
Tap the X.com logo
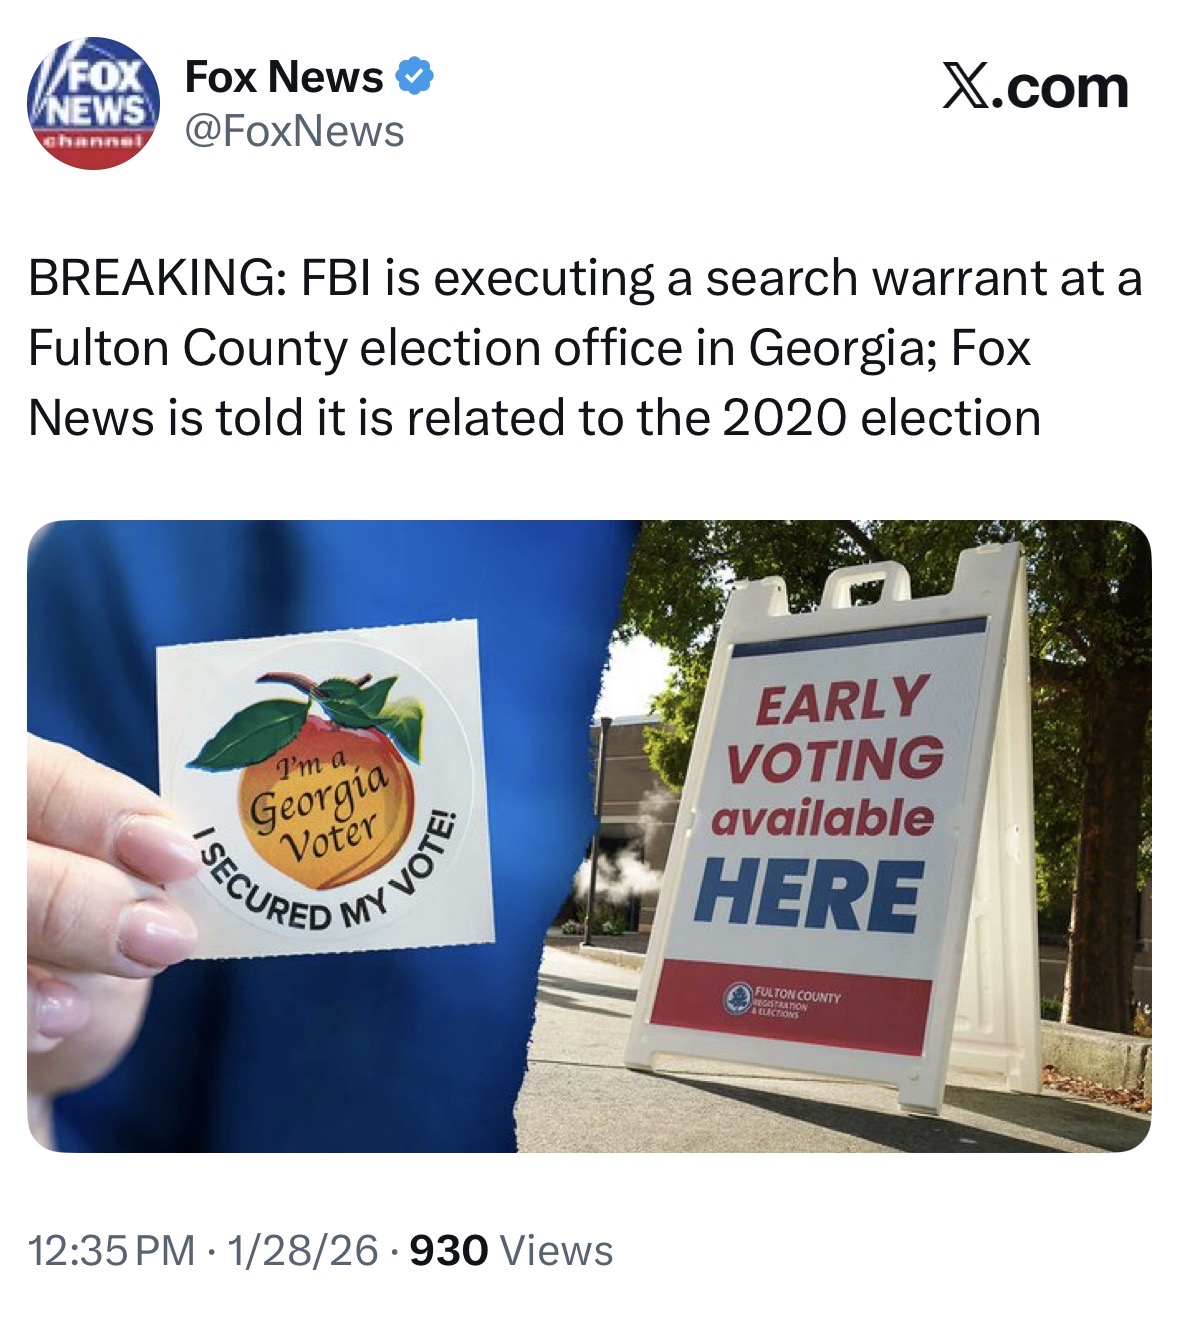tap(1035, 87)
